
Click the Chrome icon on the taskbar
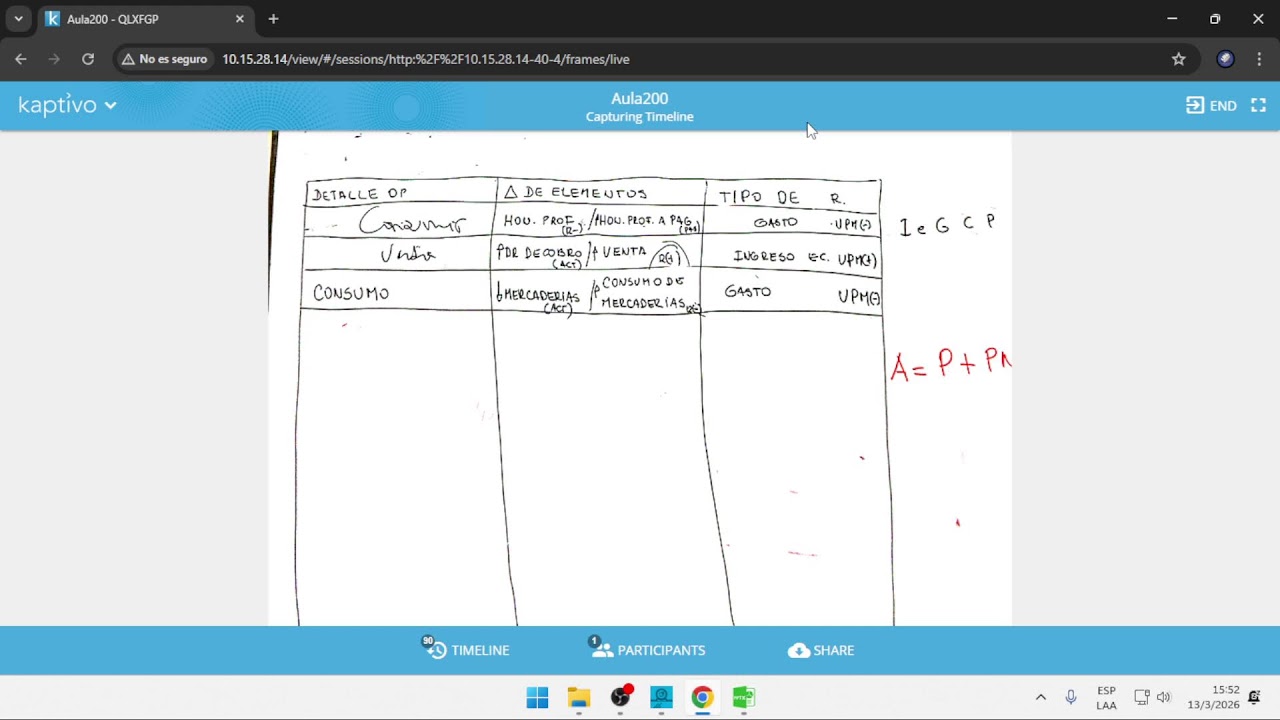(x=702, y=697)
